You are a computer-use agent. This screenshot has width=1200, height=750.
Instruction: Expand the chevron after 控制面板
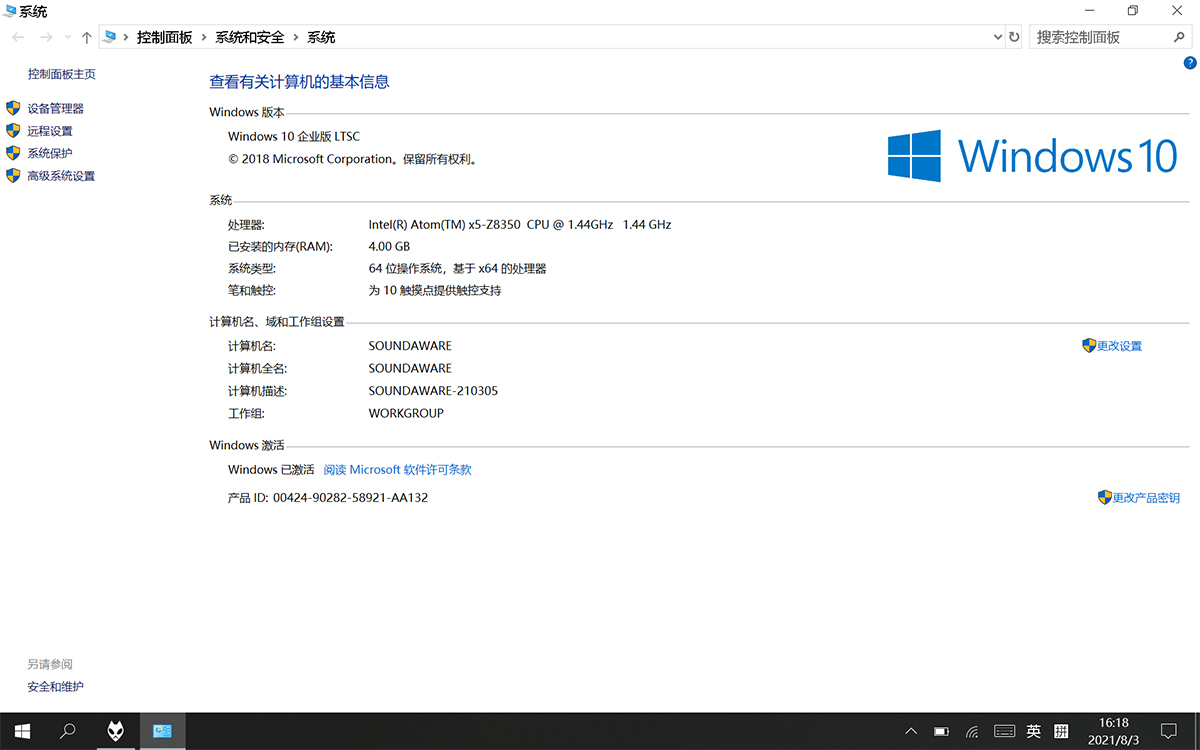pos(203,37)
